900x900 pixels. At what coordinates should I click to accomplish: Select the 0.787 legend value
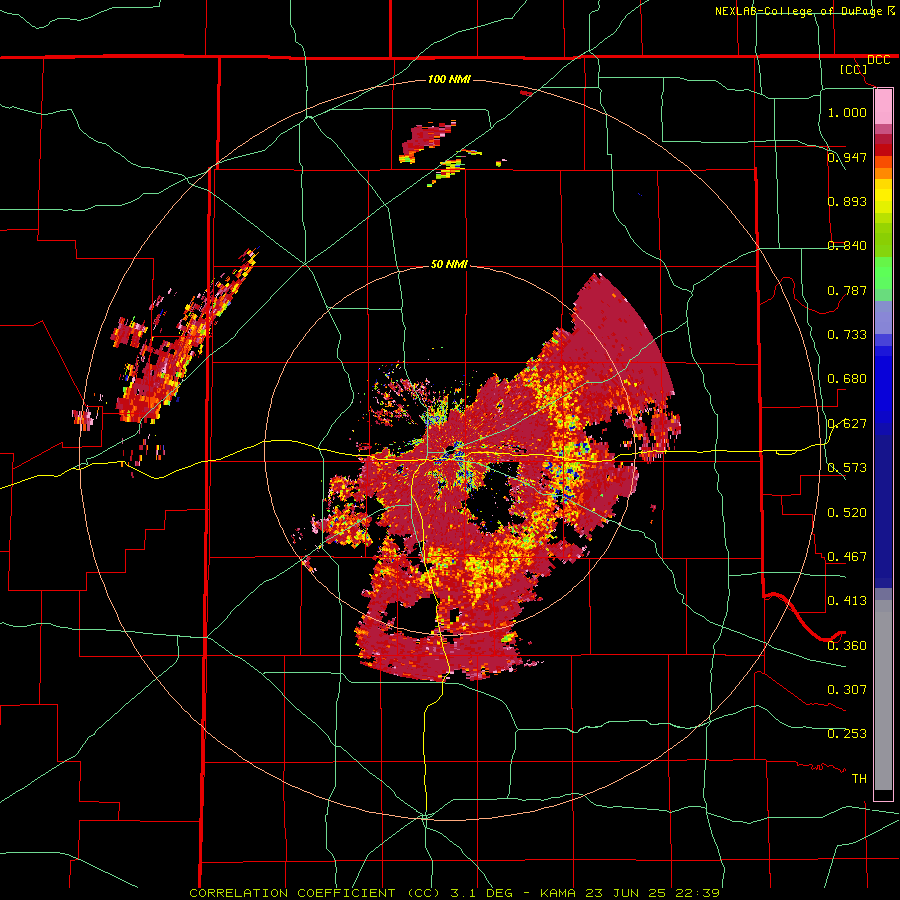[x=847, y=290]
